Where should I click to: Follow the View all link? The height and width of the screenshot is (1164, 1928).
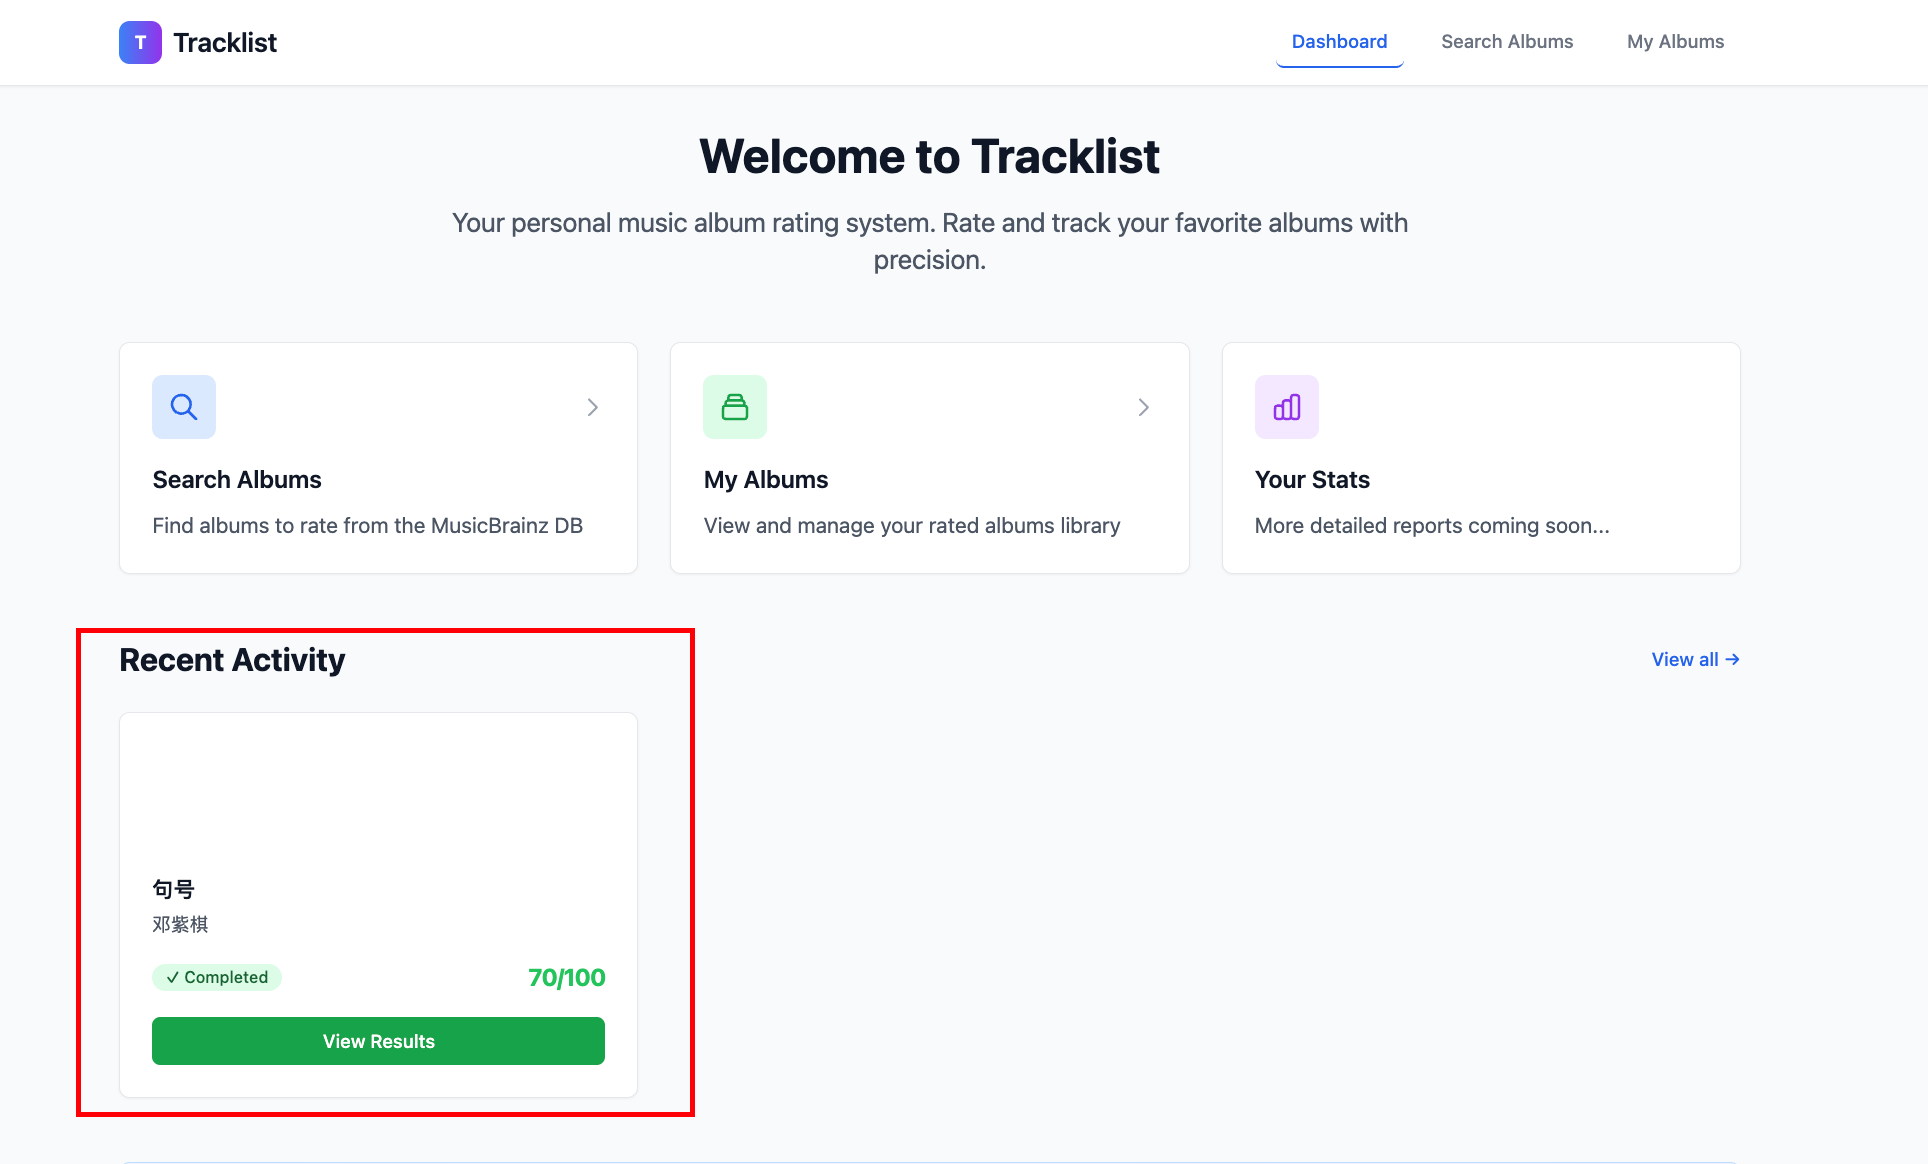coord(1695,659)
